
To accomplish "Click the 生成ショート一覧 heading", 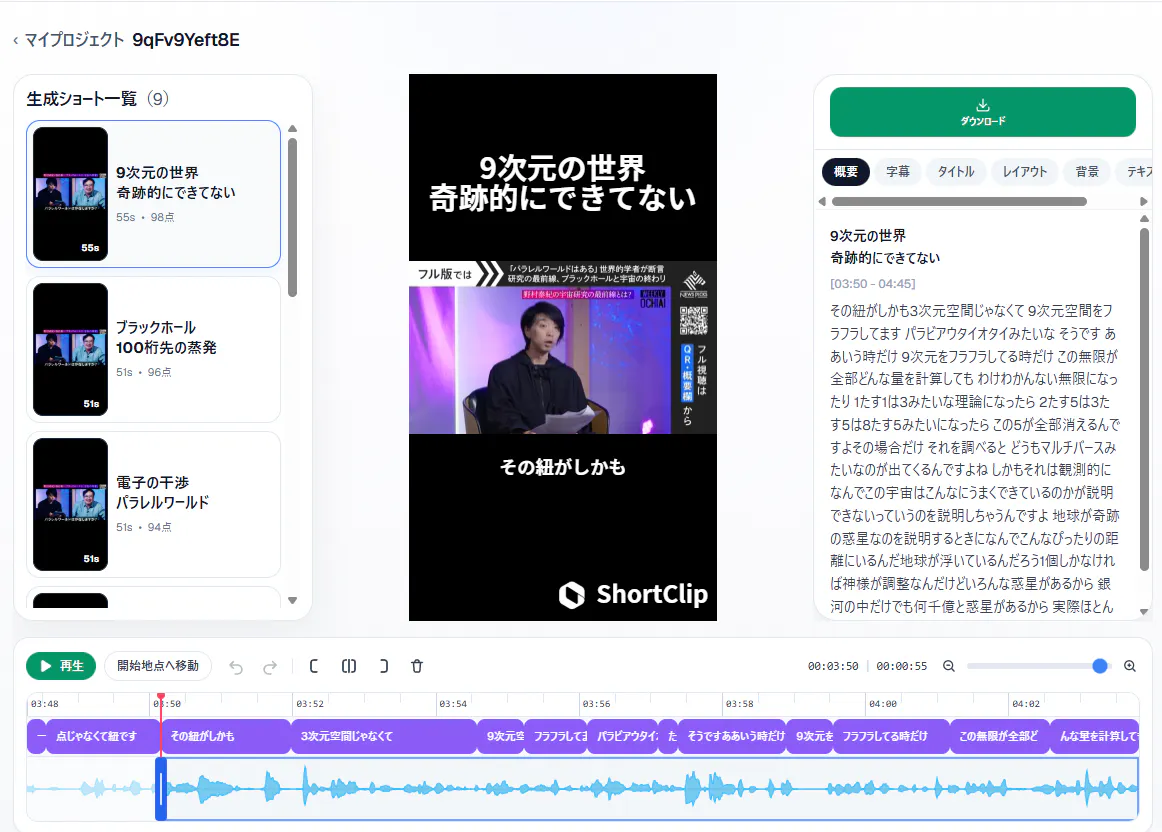I will tap(82, 99).
